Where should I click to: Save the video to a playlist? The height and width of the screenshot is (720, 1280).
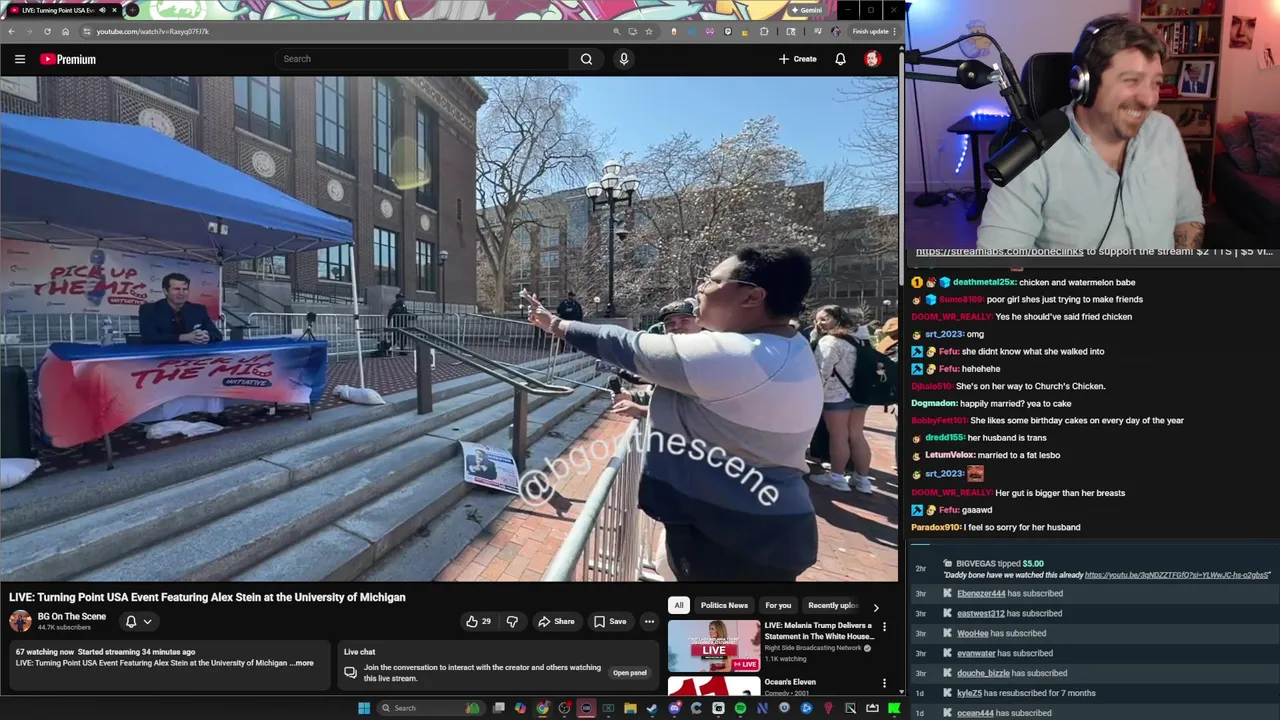point(610,621)
